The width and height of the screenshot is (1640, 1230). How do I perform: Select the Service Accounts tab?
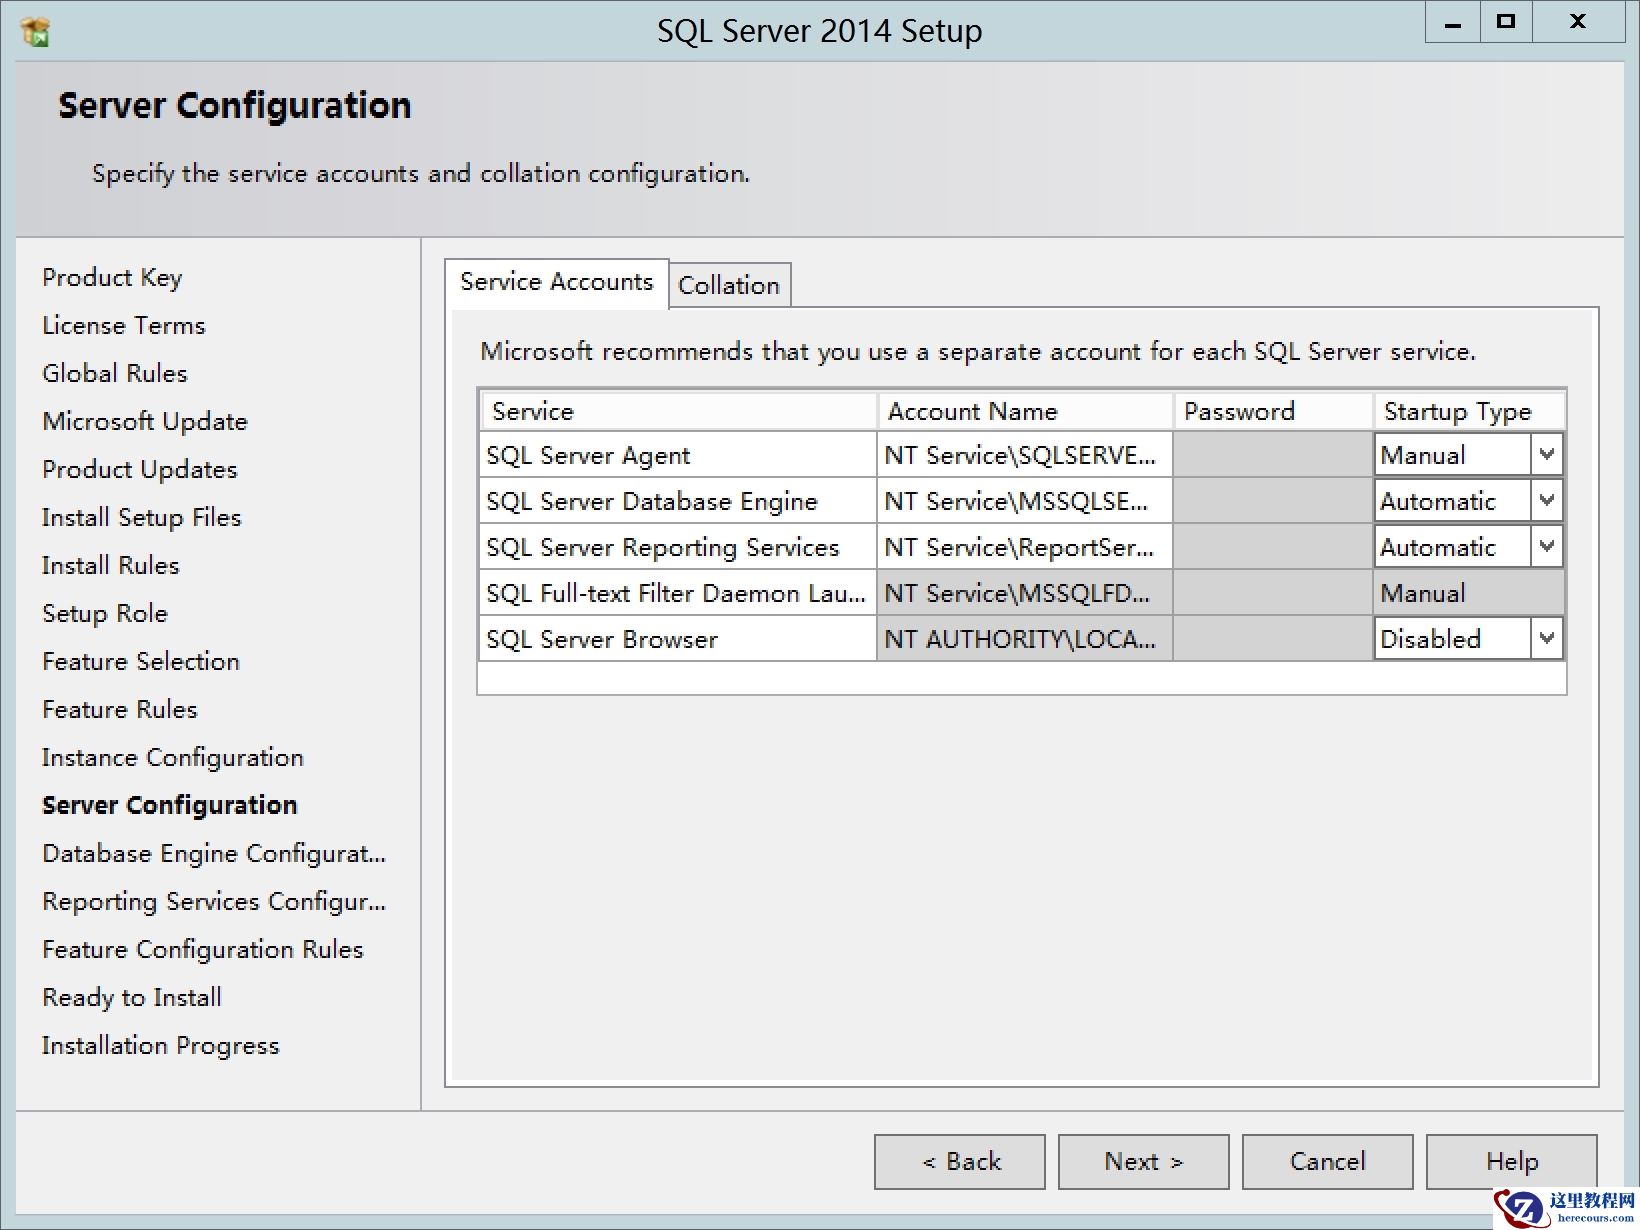(556, 282)
